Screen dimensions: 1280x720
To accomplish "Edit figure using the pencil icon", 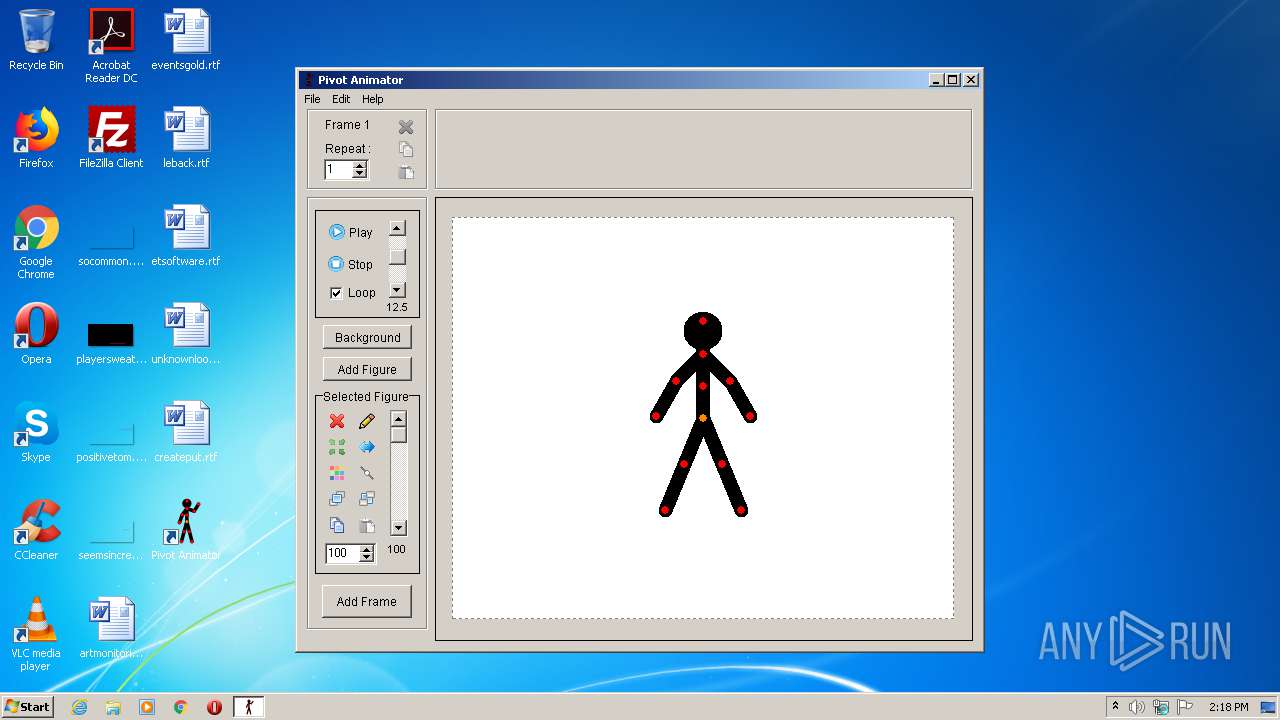I will tap(367, 421).
